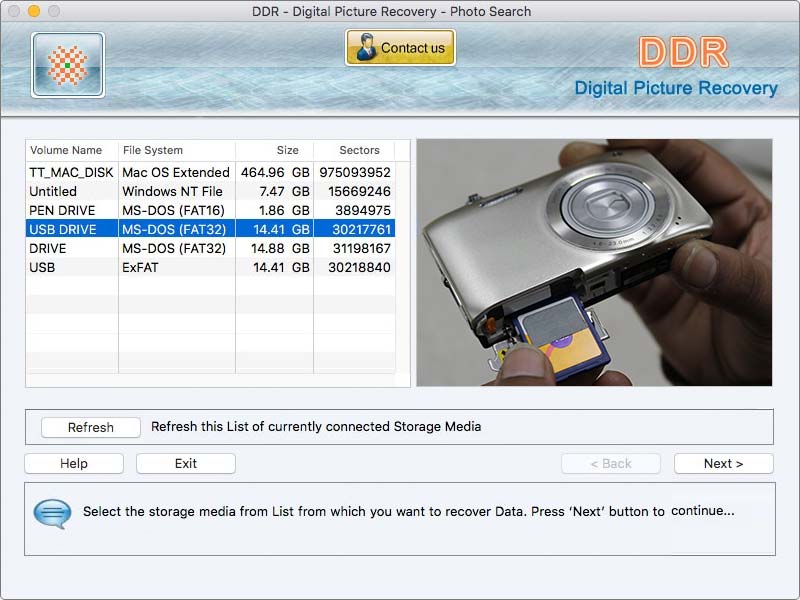Viewport: 800px width, 600px height.
Task: Click sectors value 30218840
Action: click(x=359, y=267)
